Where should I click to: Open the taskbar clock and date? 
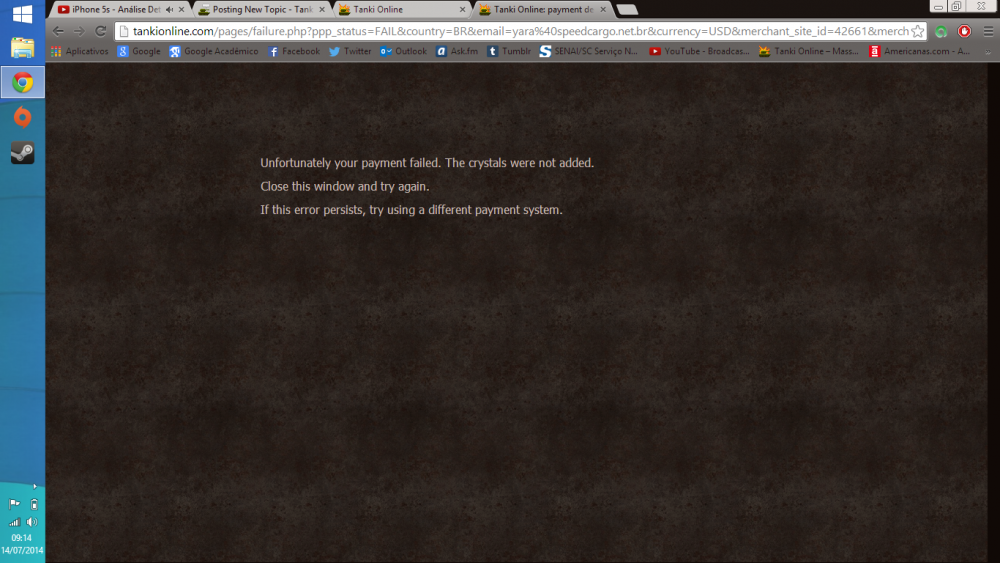point(22,544)
